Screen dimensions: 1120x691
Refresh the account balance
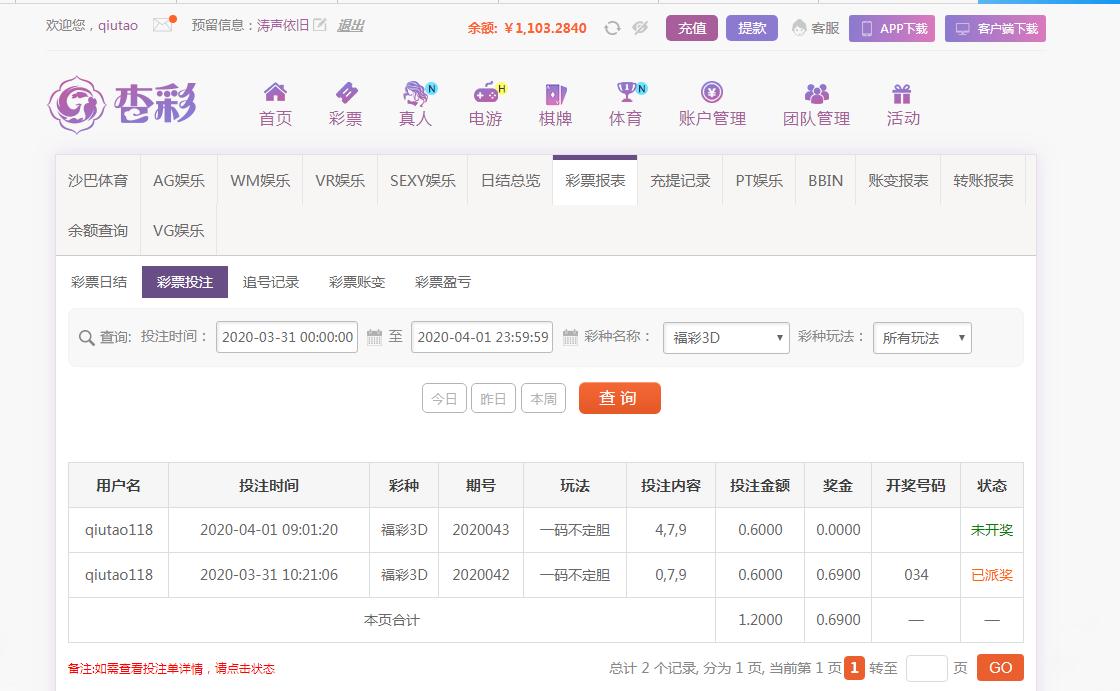pyautogui.click(x=613, y=28)
